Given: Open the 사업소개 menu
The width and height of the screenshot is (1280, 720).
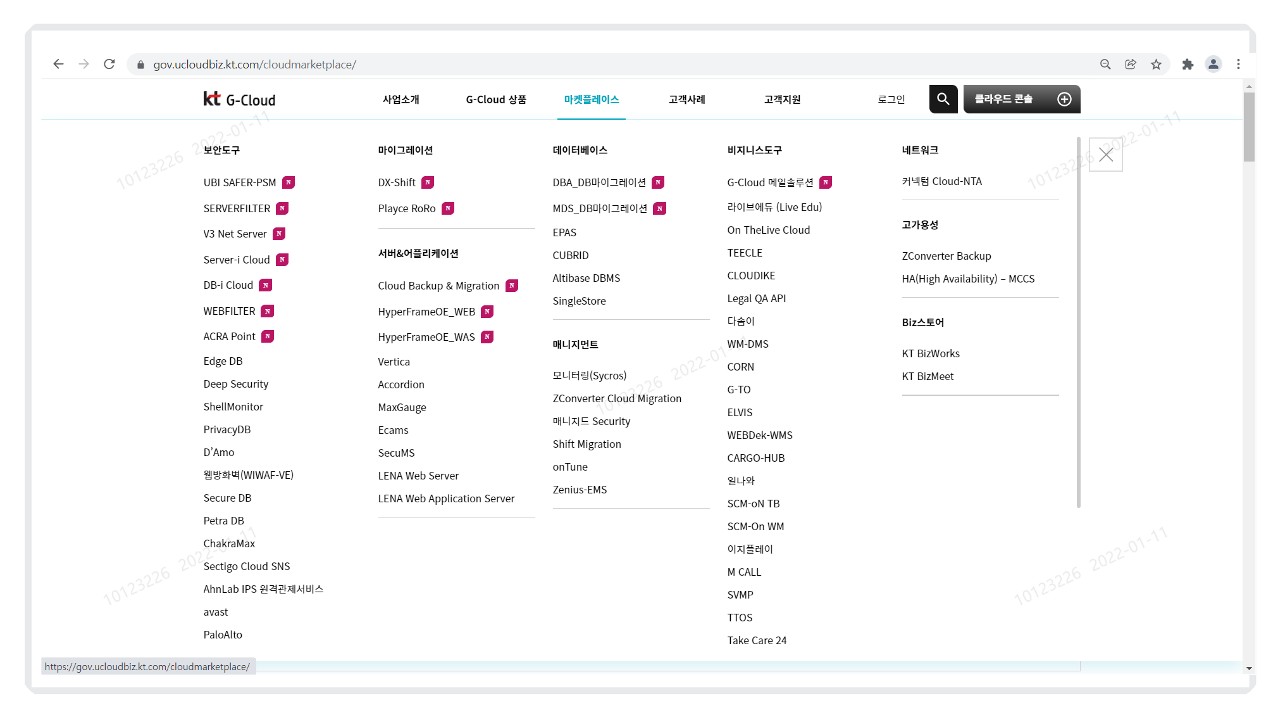Looking at the screenshot, I should point(401,99).
